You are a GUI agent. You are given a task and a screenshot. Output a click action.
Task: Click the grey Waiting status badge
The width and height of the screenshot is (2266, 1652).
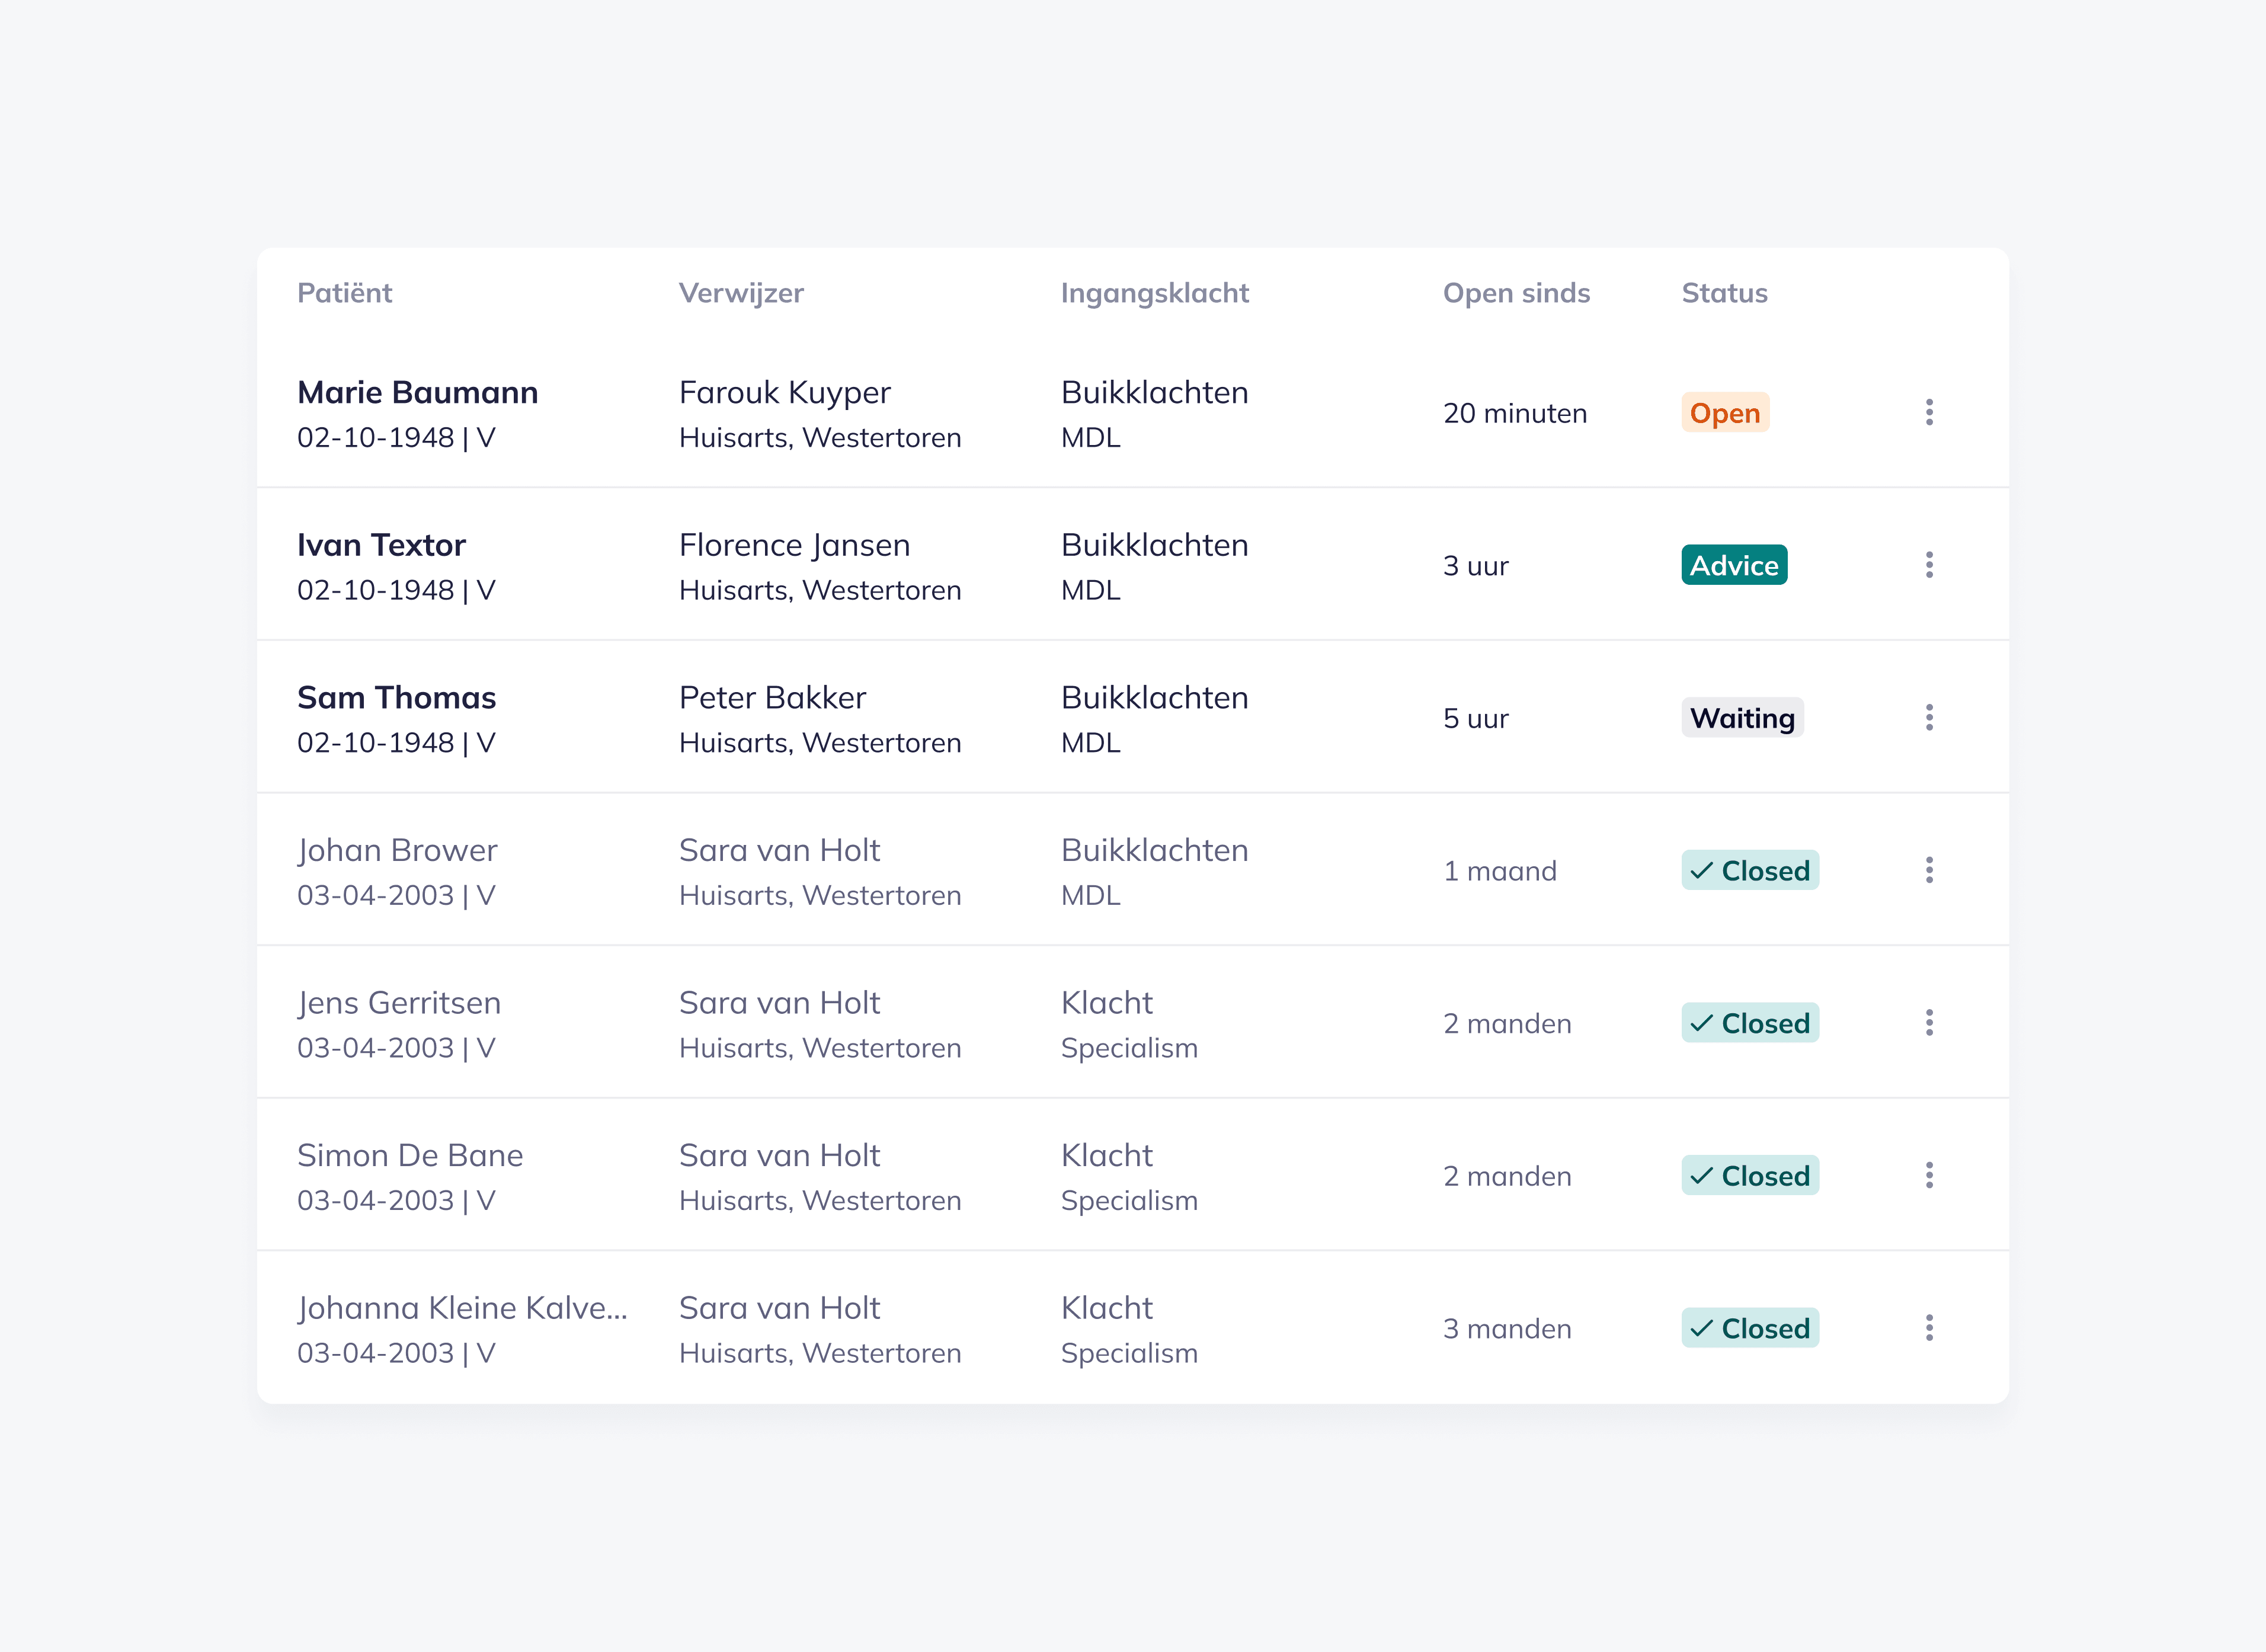tap(1741, 718)
